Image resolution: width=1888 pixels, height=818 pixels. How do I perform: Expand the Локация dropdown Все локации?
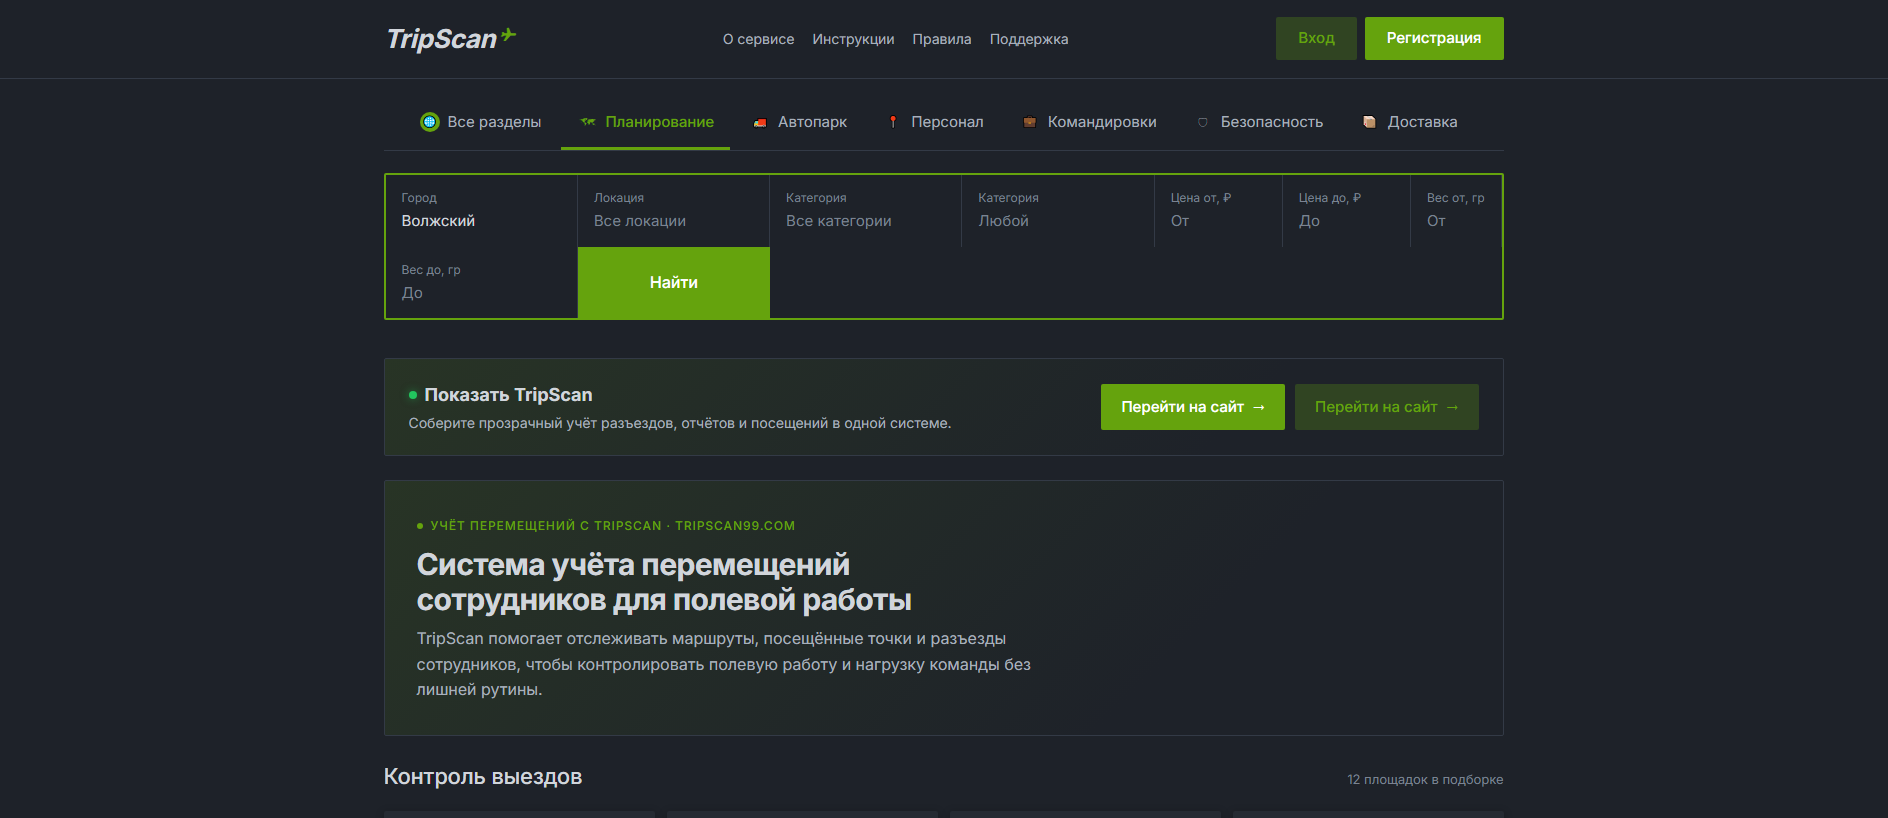pyautogui.click(x=673, y=211)
